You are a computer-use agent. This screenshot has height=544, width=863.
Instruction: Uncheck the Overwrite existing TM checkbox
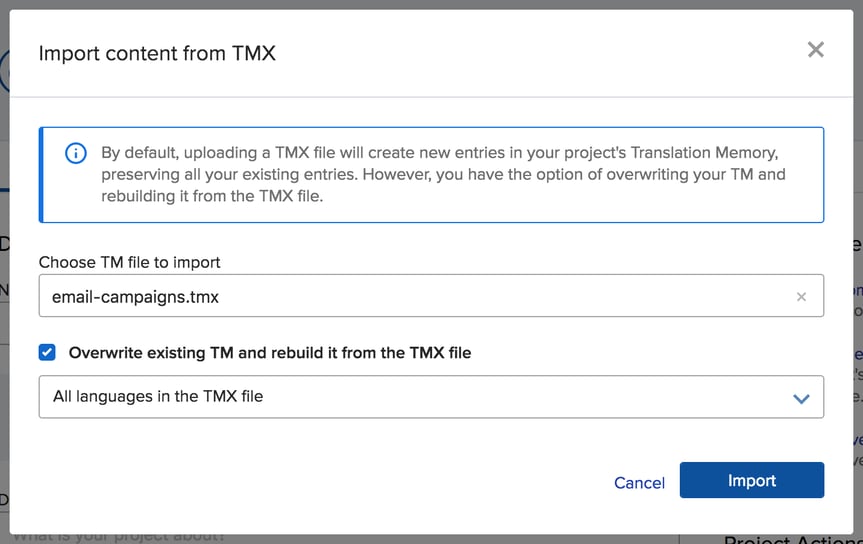[47, 352]
